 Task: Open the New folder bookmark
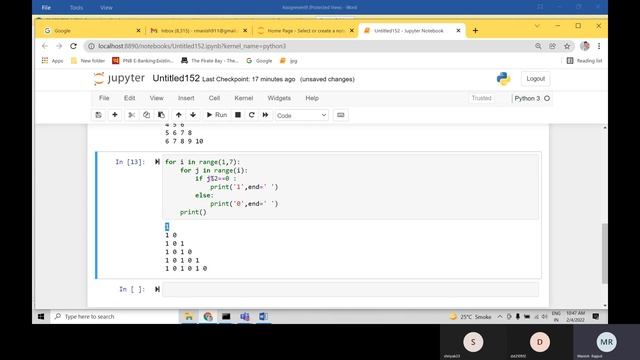pos(88,61)
